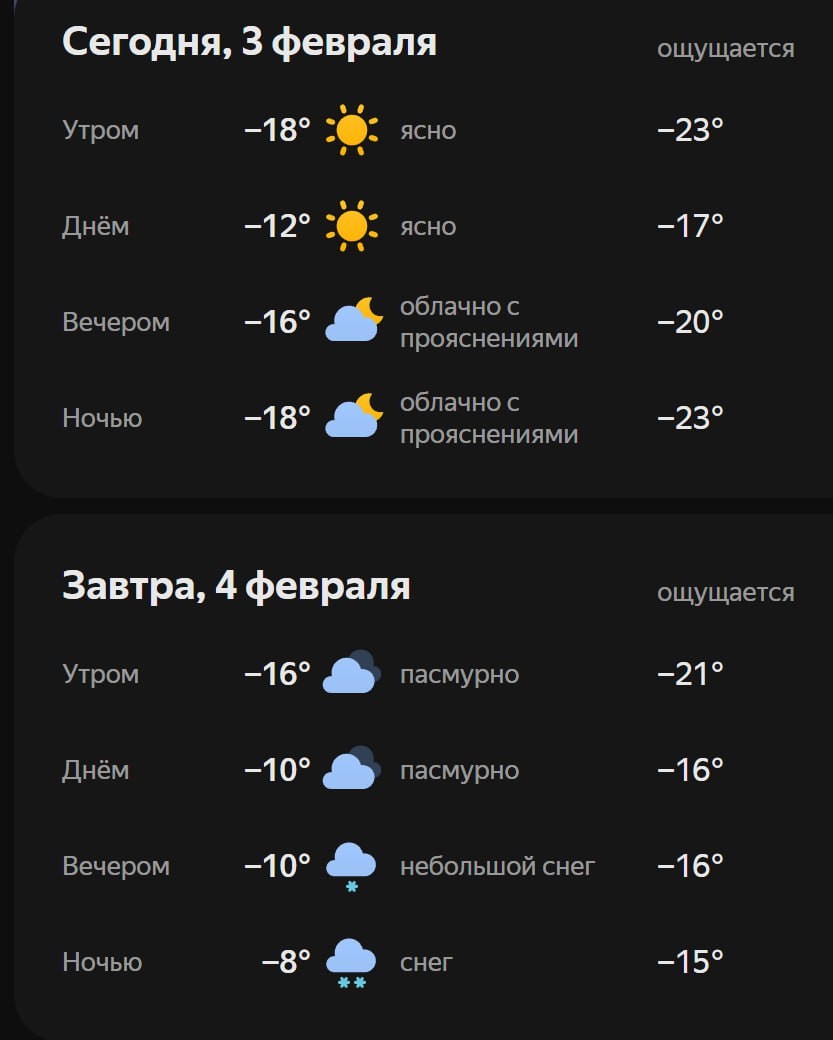Click the 'Вечером' label in today's card
The height and width of the screenshot is (1040, 833).
116,322
